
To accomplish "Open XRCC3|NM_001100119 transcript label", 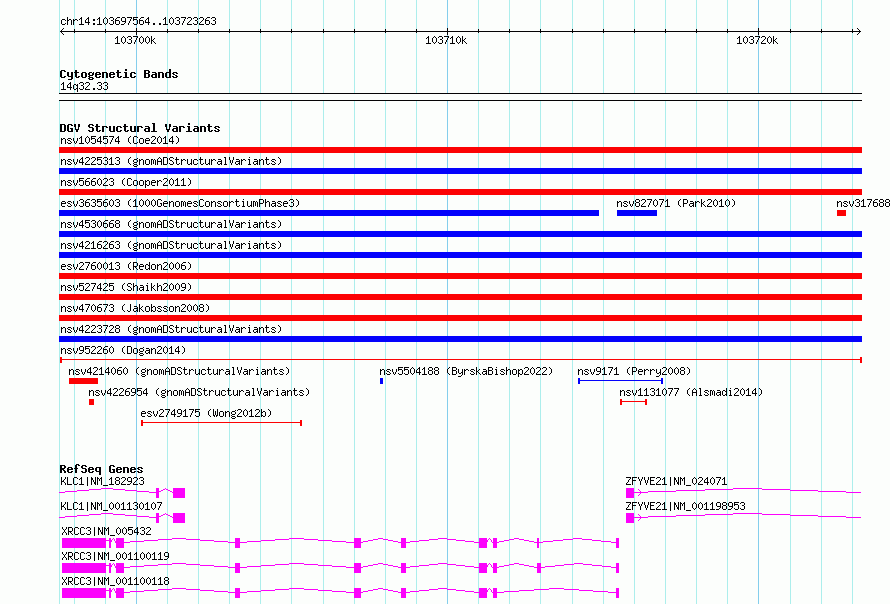I will tap(115, 556).
